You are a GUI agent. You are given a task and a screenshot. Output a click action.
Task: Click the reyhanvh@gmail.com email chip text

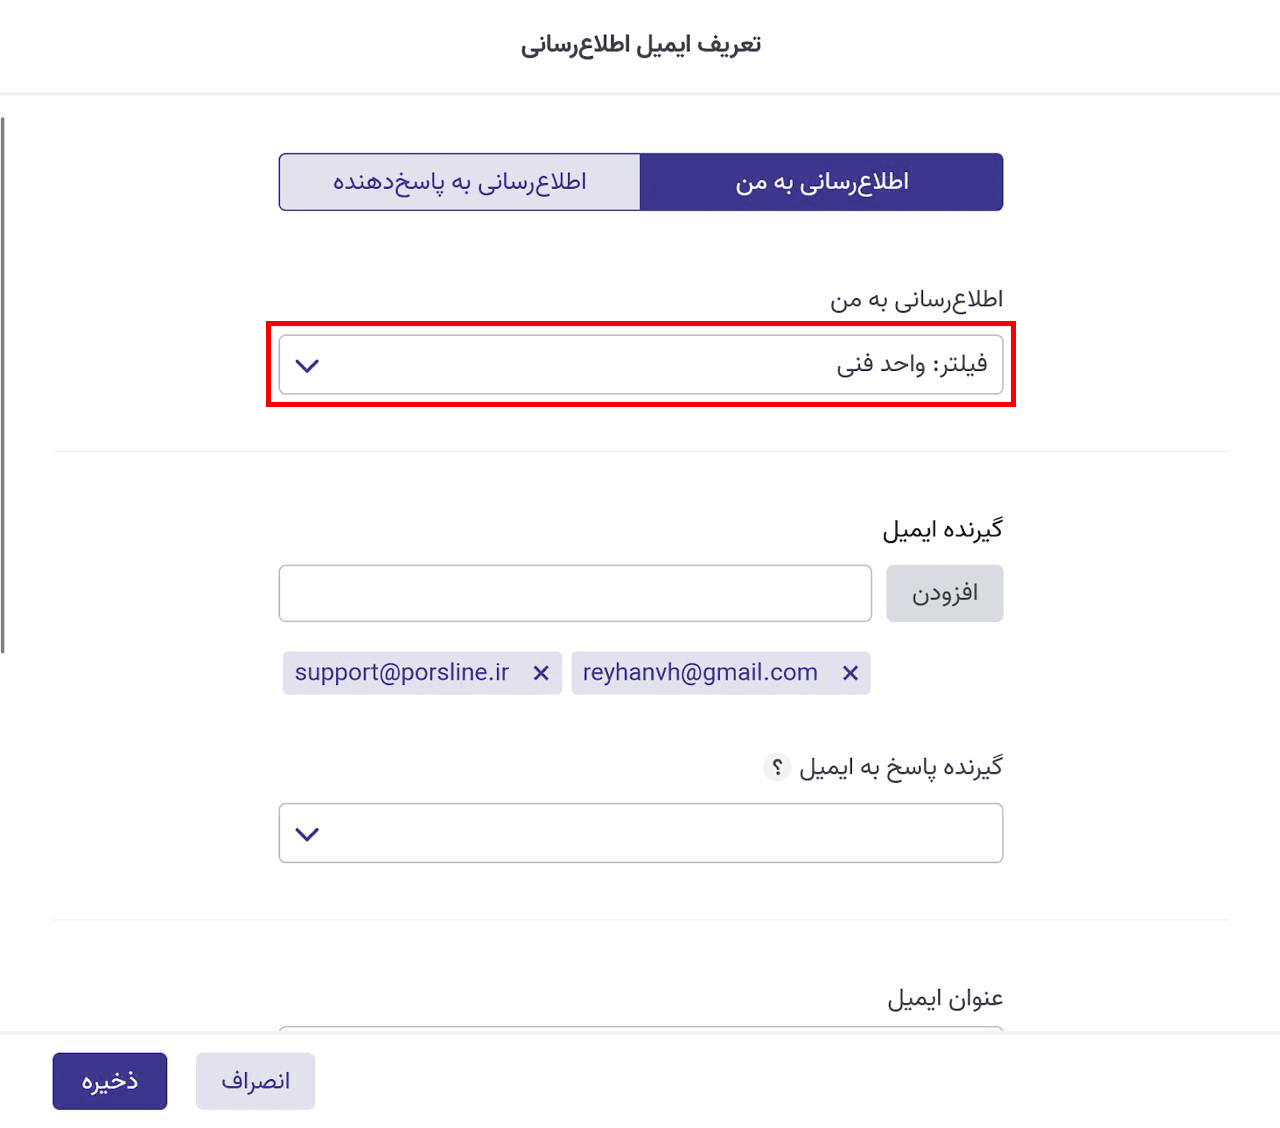[x=700, y=673]
